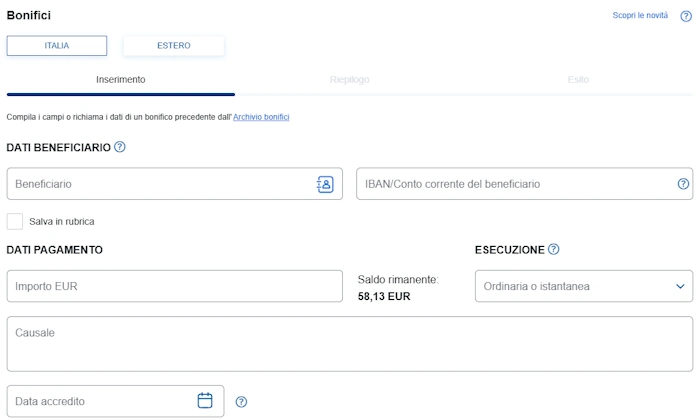The image size is (700, 420).
Task: Select the ITALIA transfer tab
Action: [57, 46]
